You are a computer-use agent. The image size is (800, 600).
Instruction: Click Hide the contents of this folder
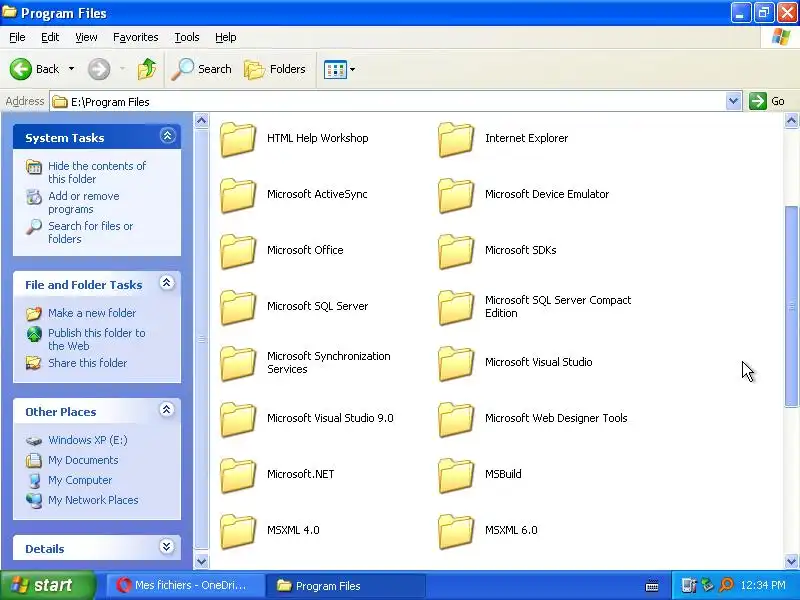96,172
